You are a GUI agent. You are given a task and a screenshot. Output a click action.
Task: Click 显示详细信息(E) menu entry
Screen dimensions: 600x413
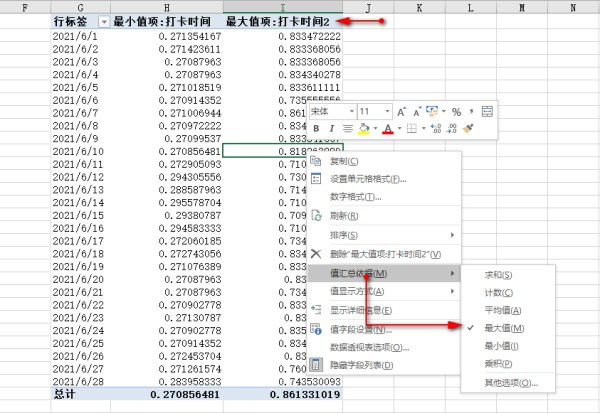tap(384, 310)
